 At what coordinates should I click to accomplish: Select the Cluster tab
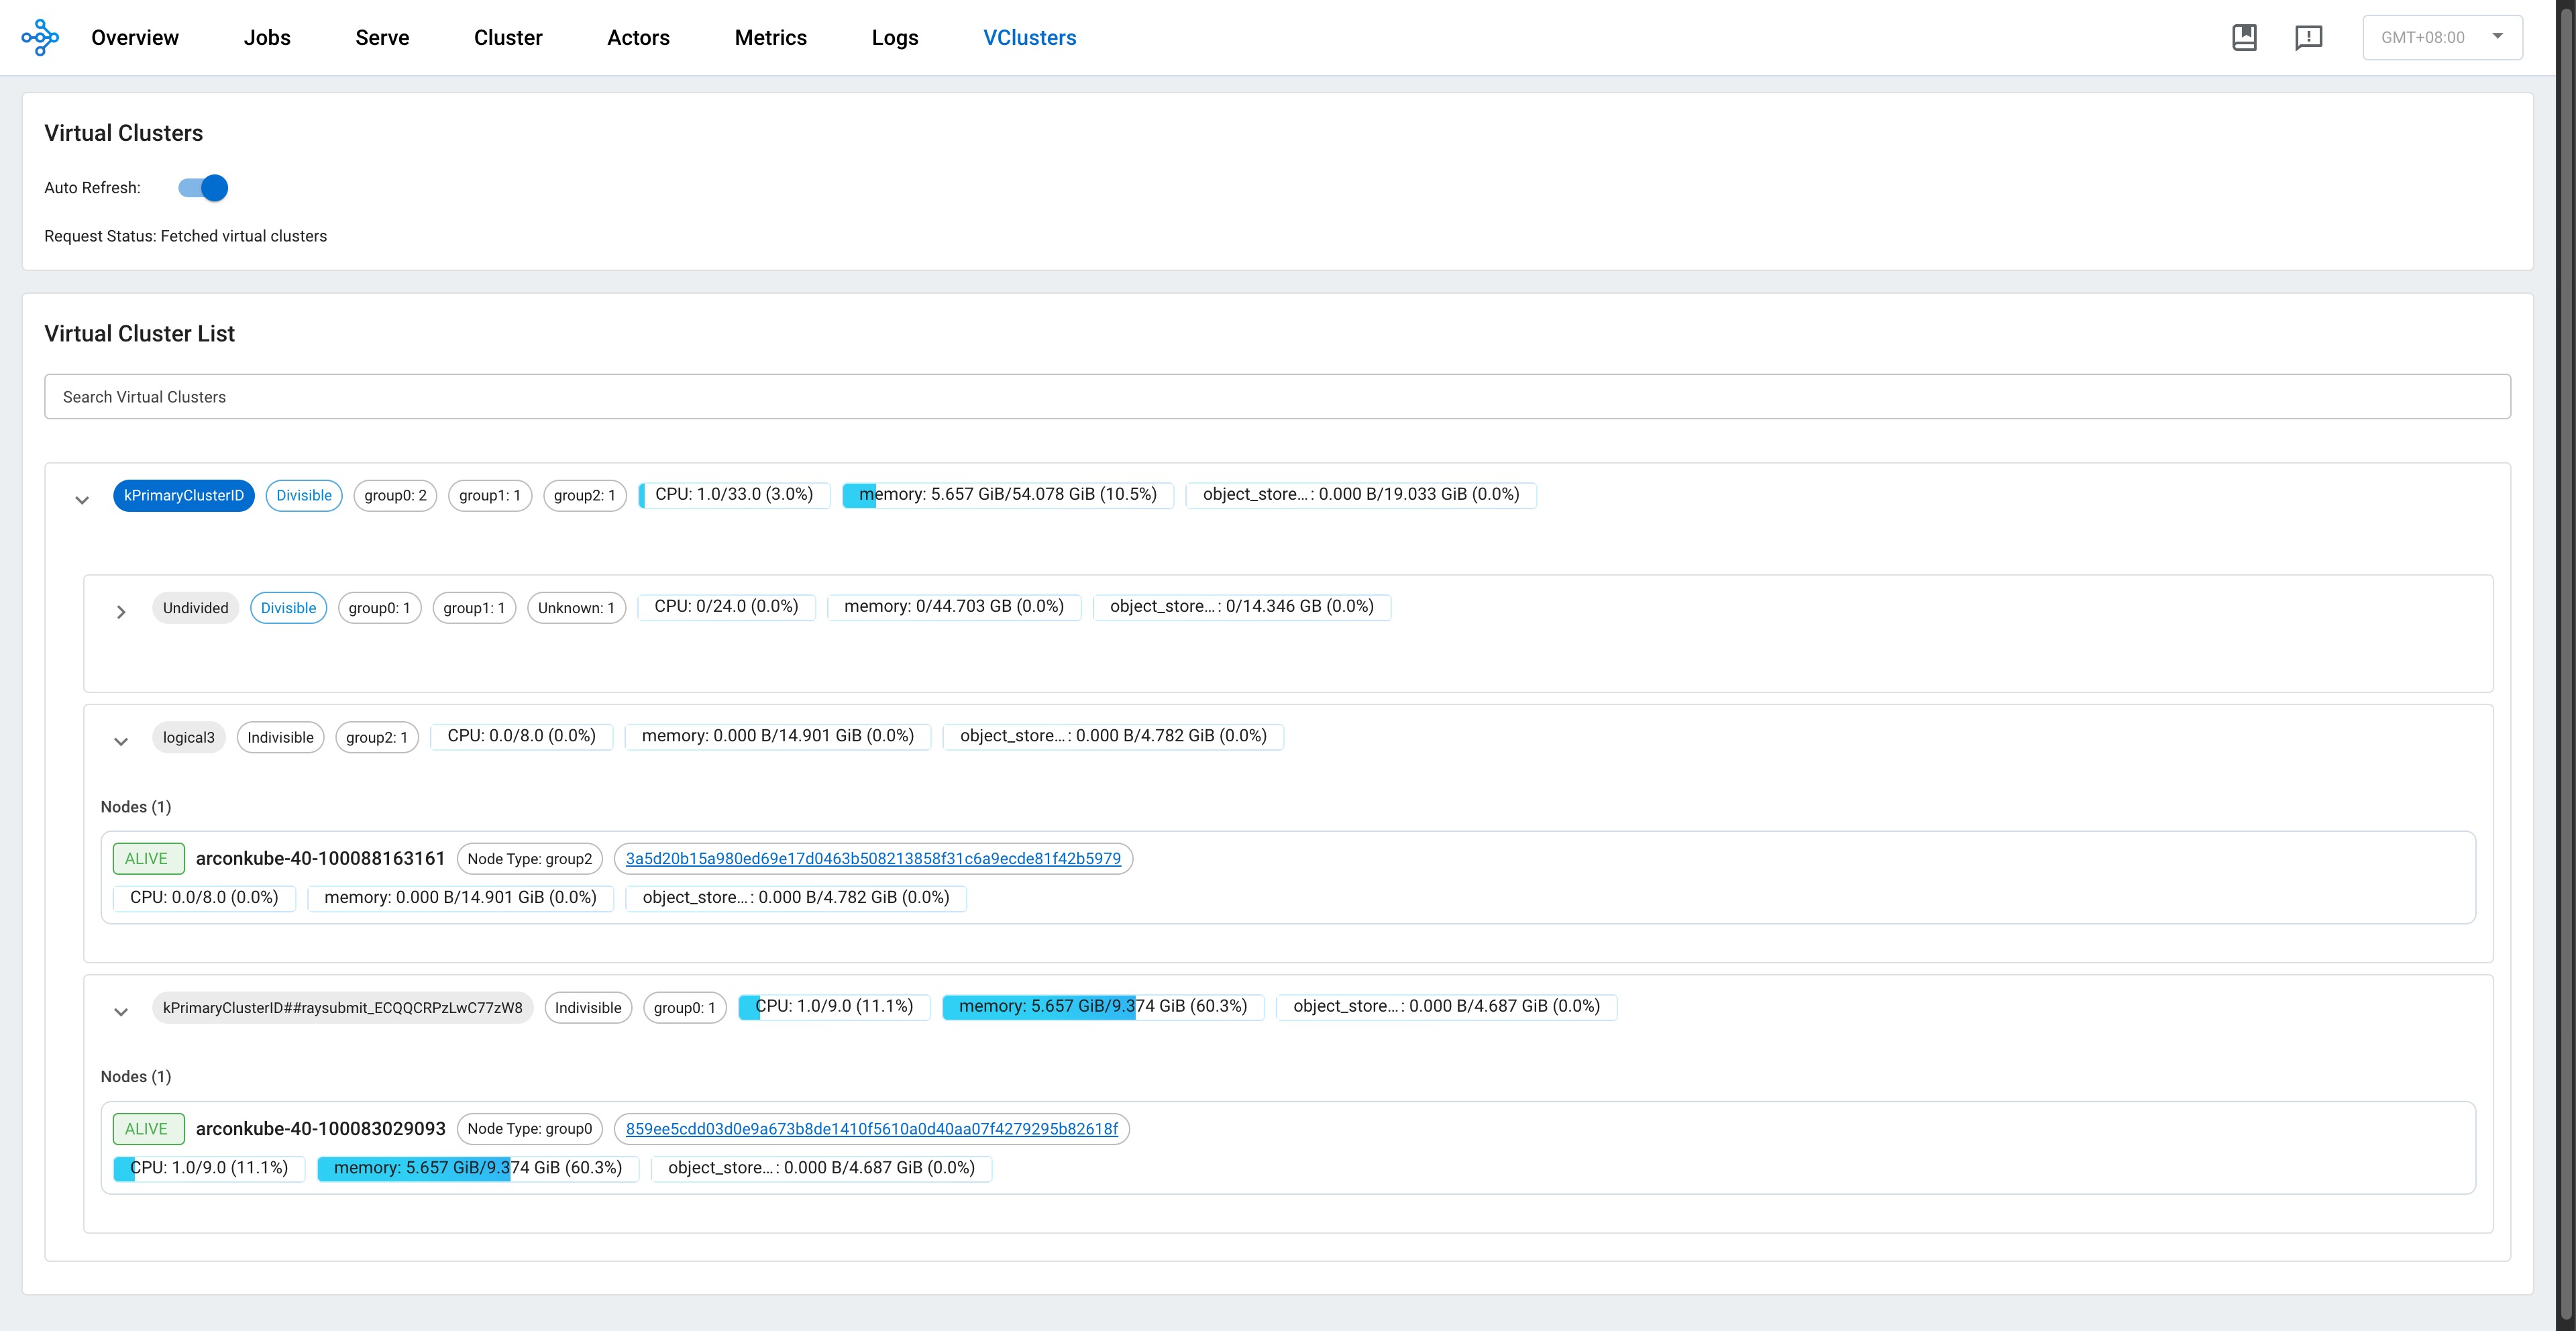point(508,37)
